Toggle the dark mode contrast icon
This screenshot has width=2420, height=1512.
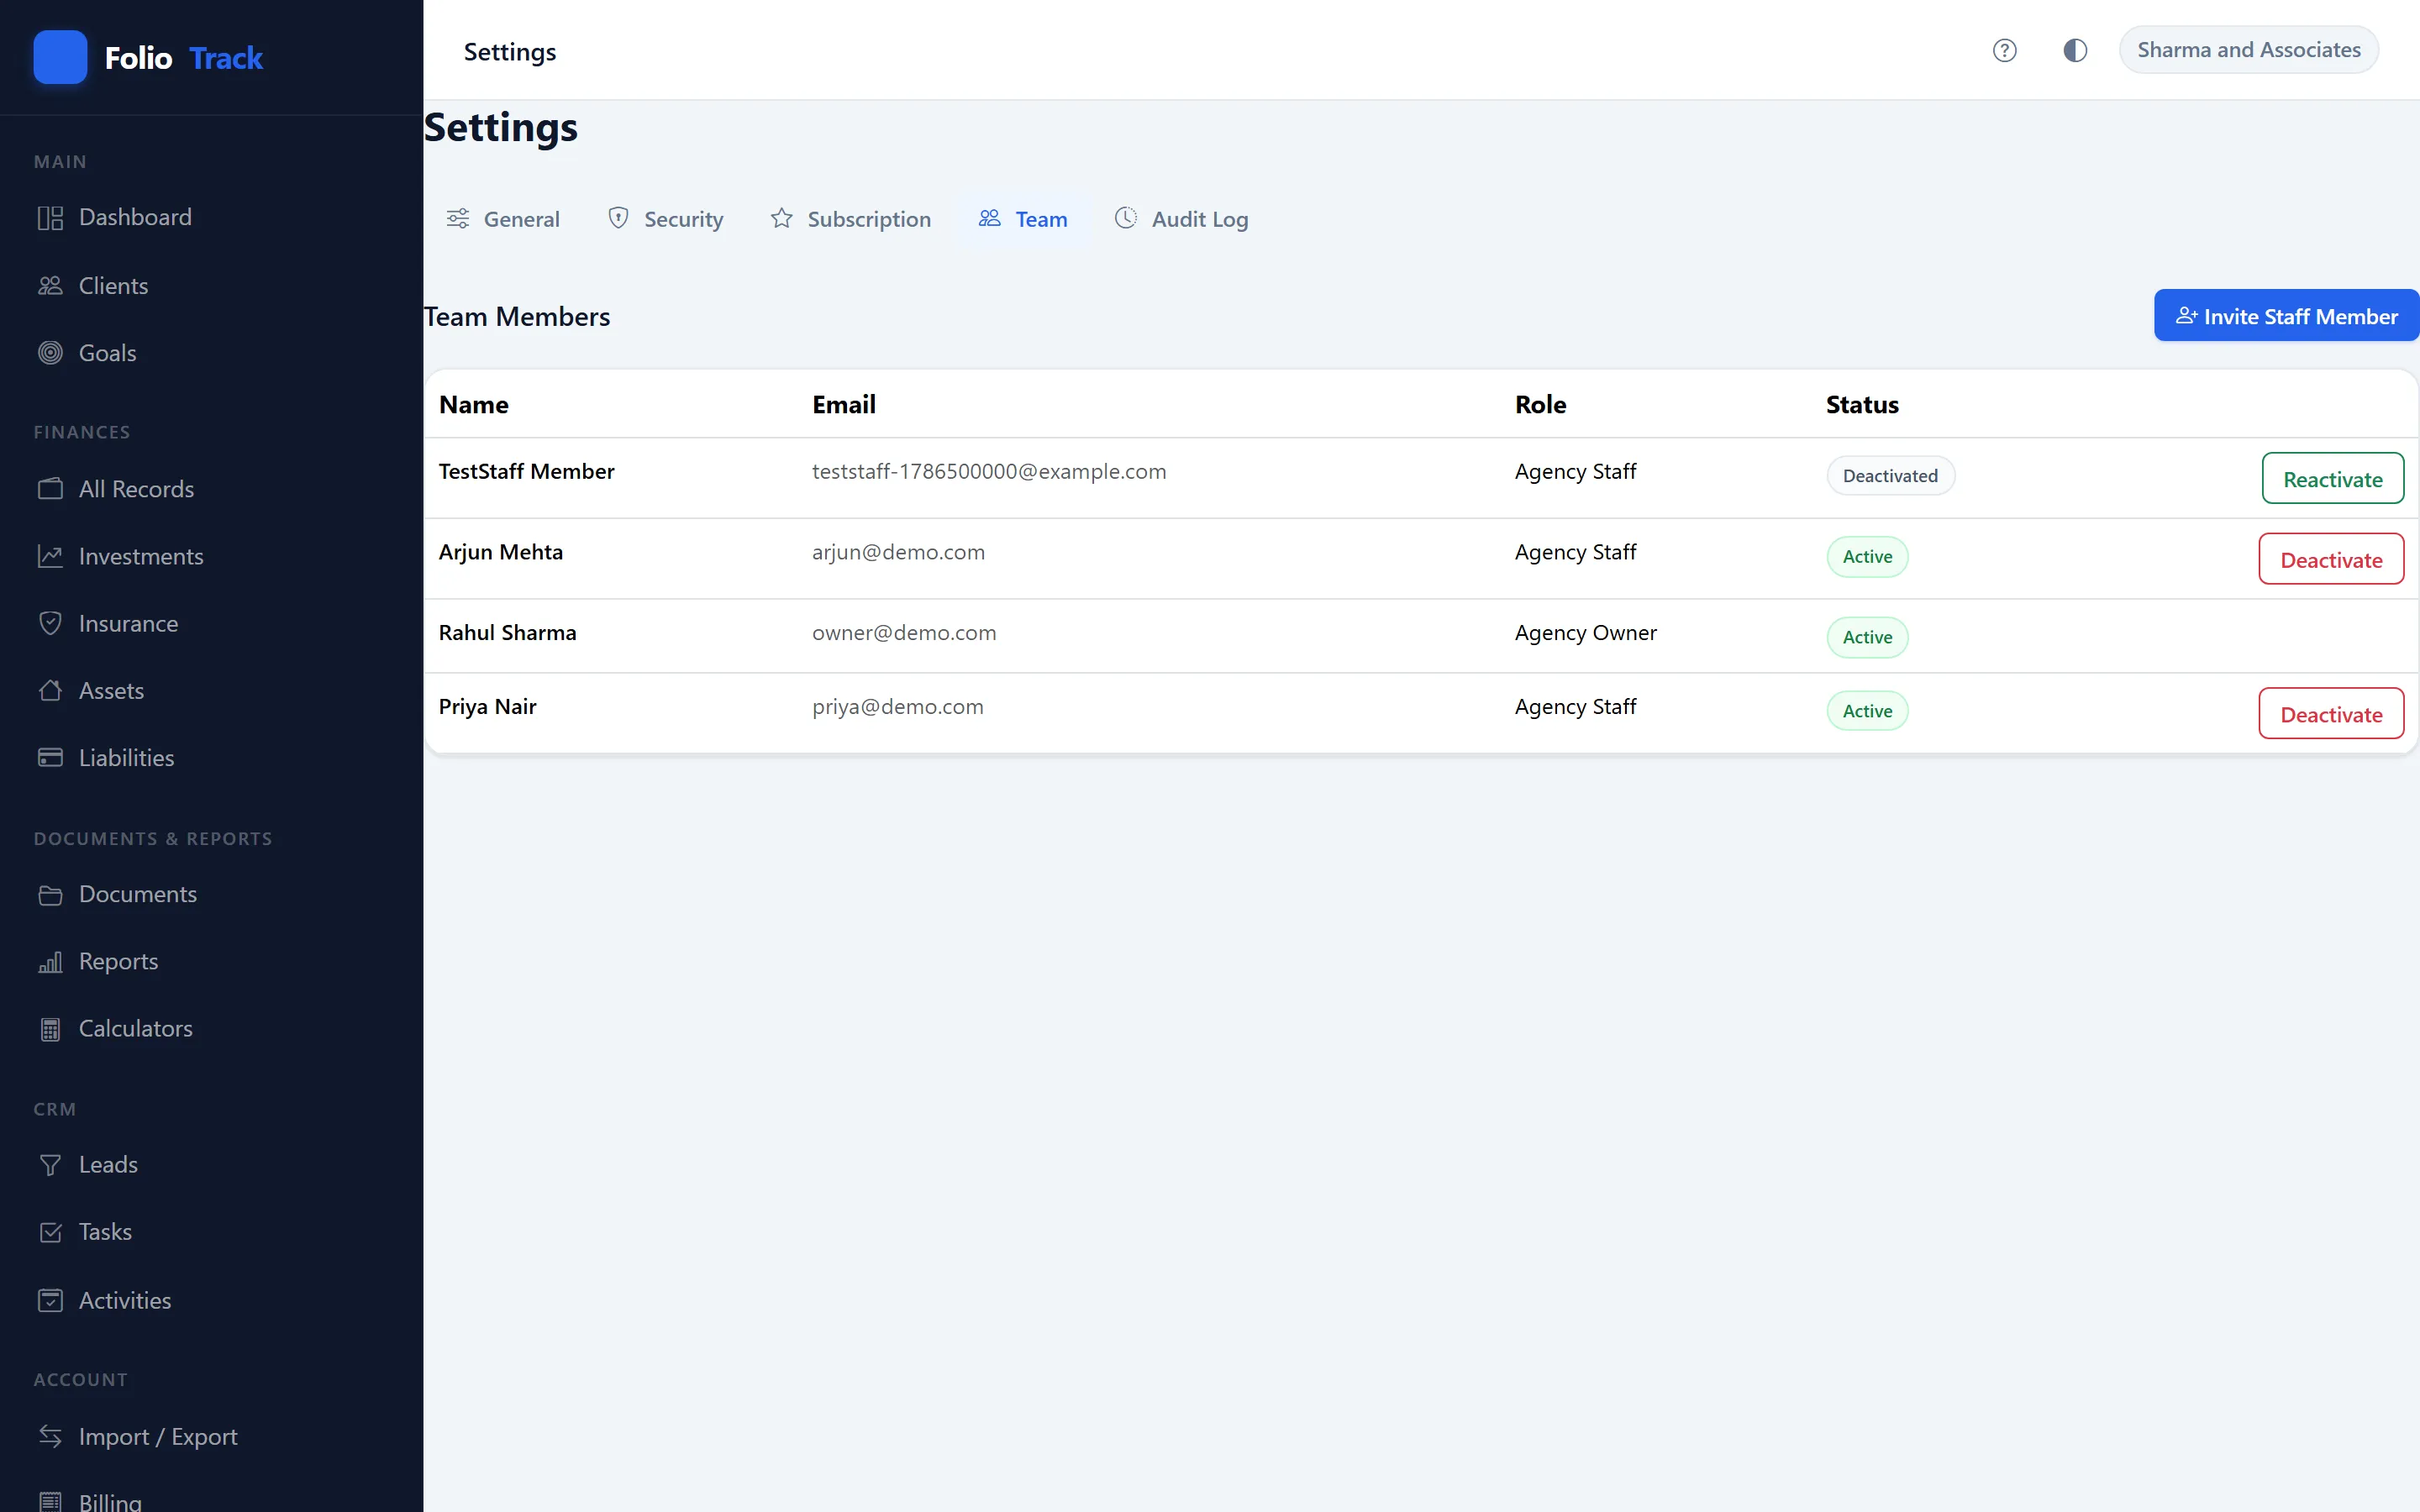click(x=2075, y=50)
